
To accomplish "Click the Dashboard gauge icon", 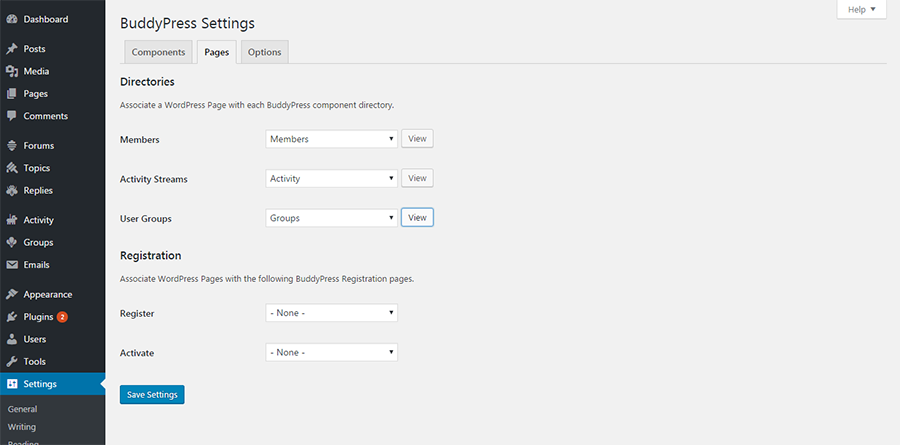I will [11, 19].
